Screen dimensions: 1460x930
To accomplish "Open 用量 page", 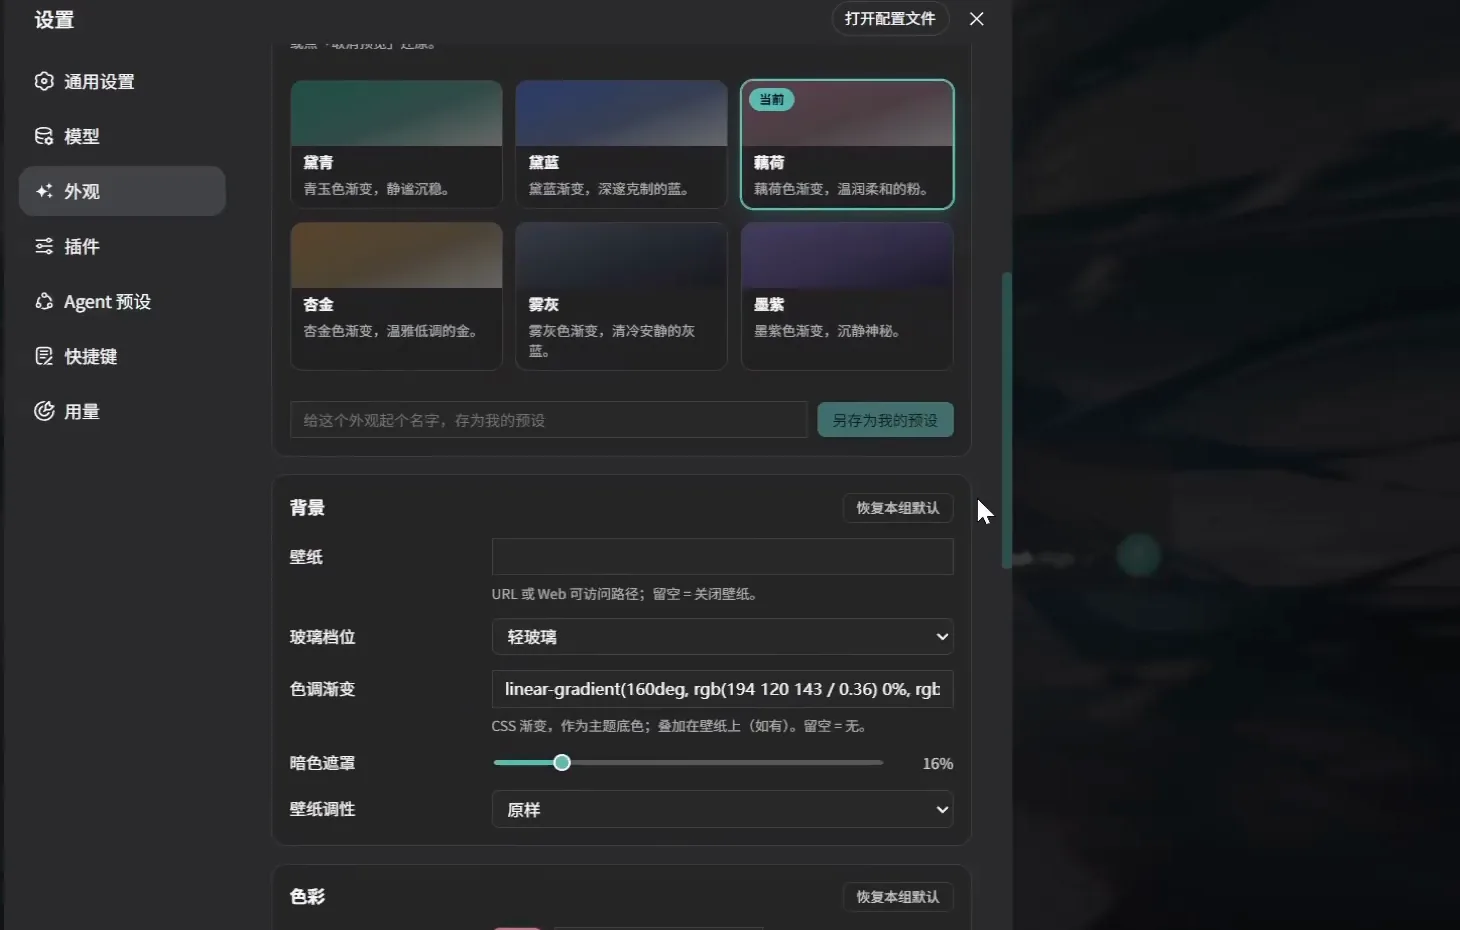I will click(x=122, y=411).
